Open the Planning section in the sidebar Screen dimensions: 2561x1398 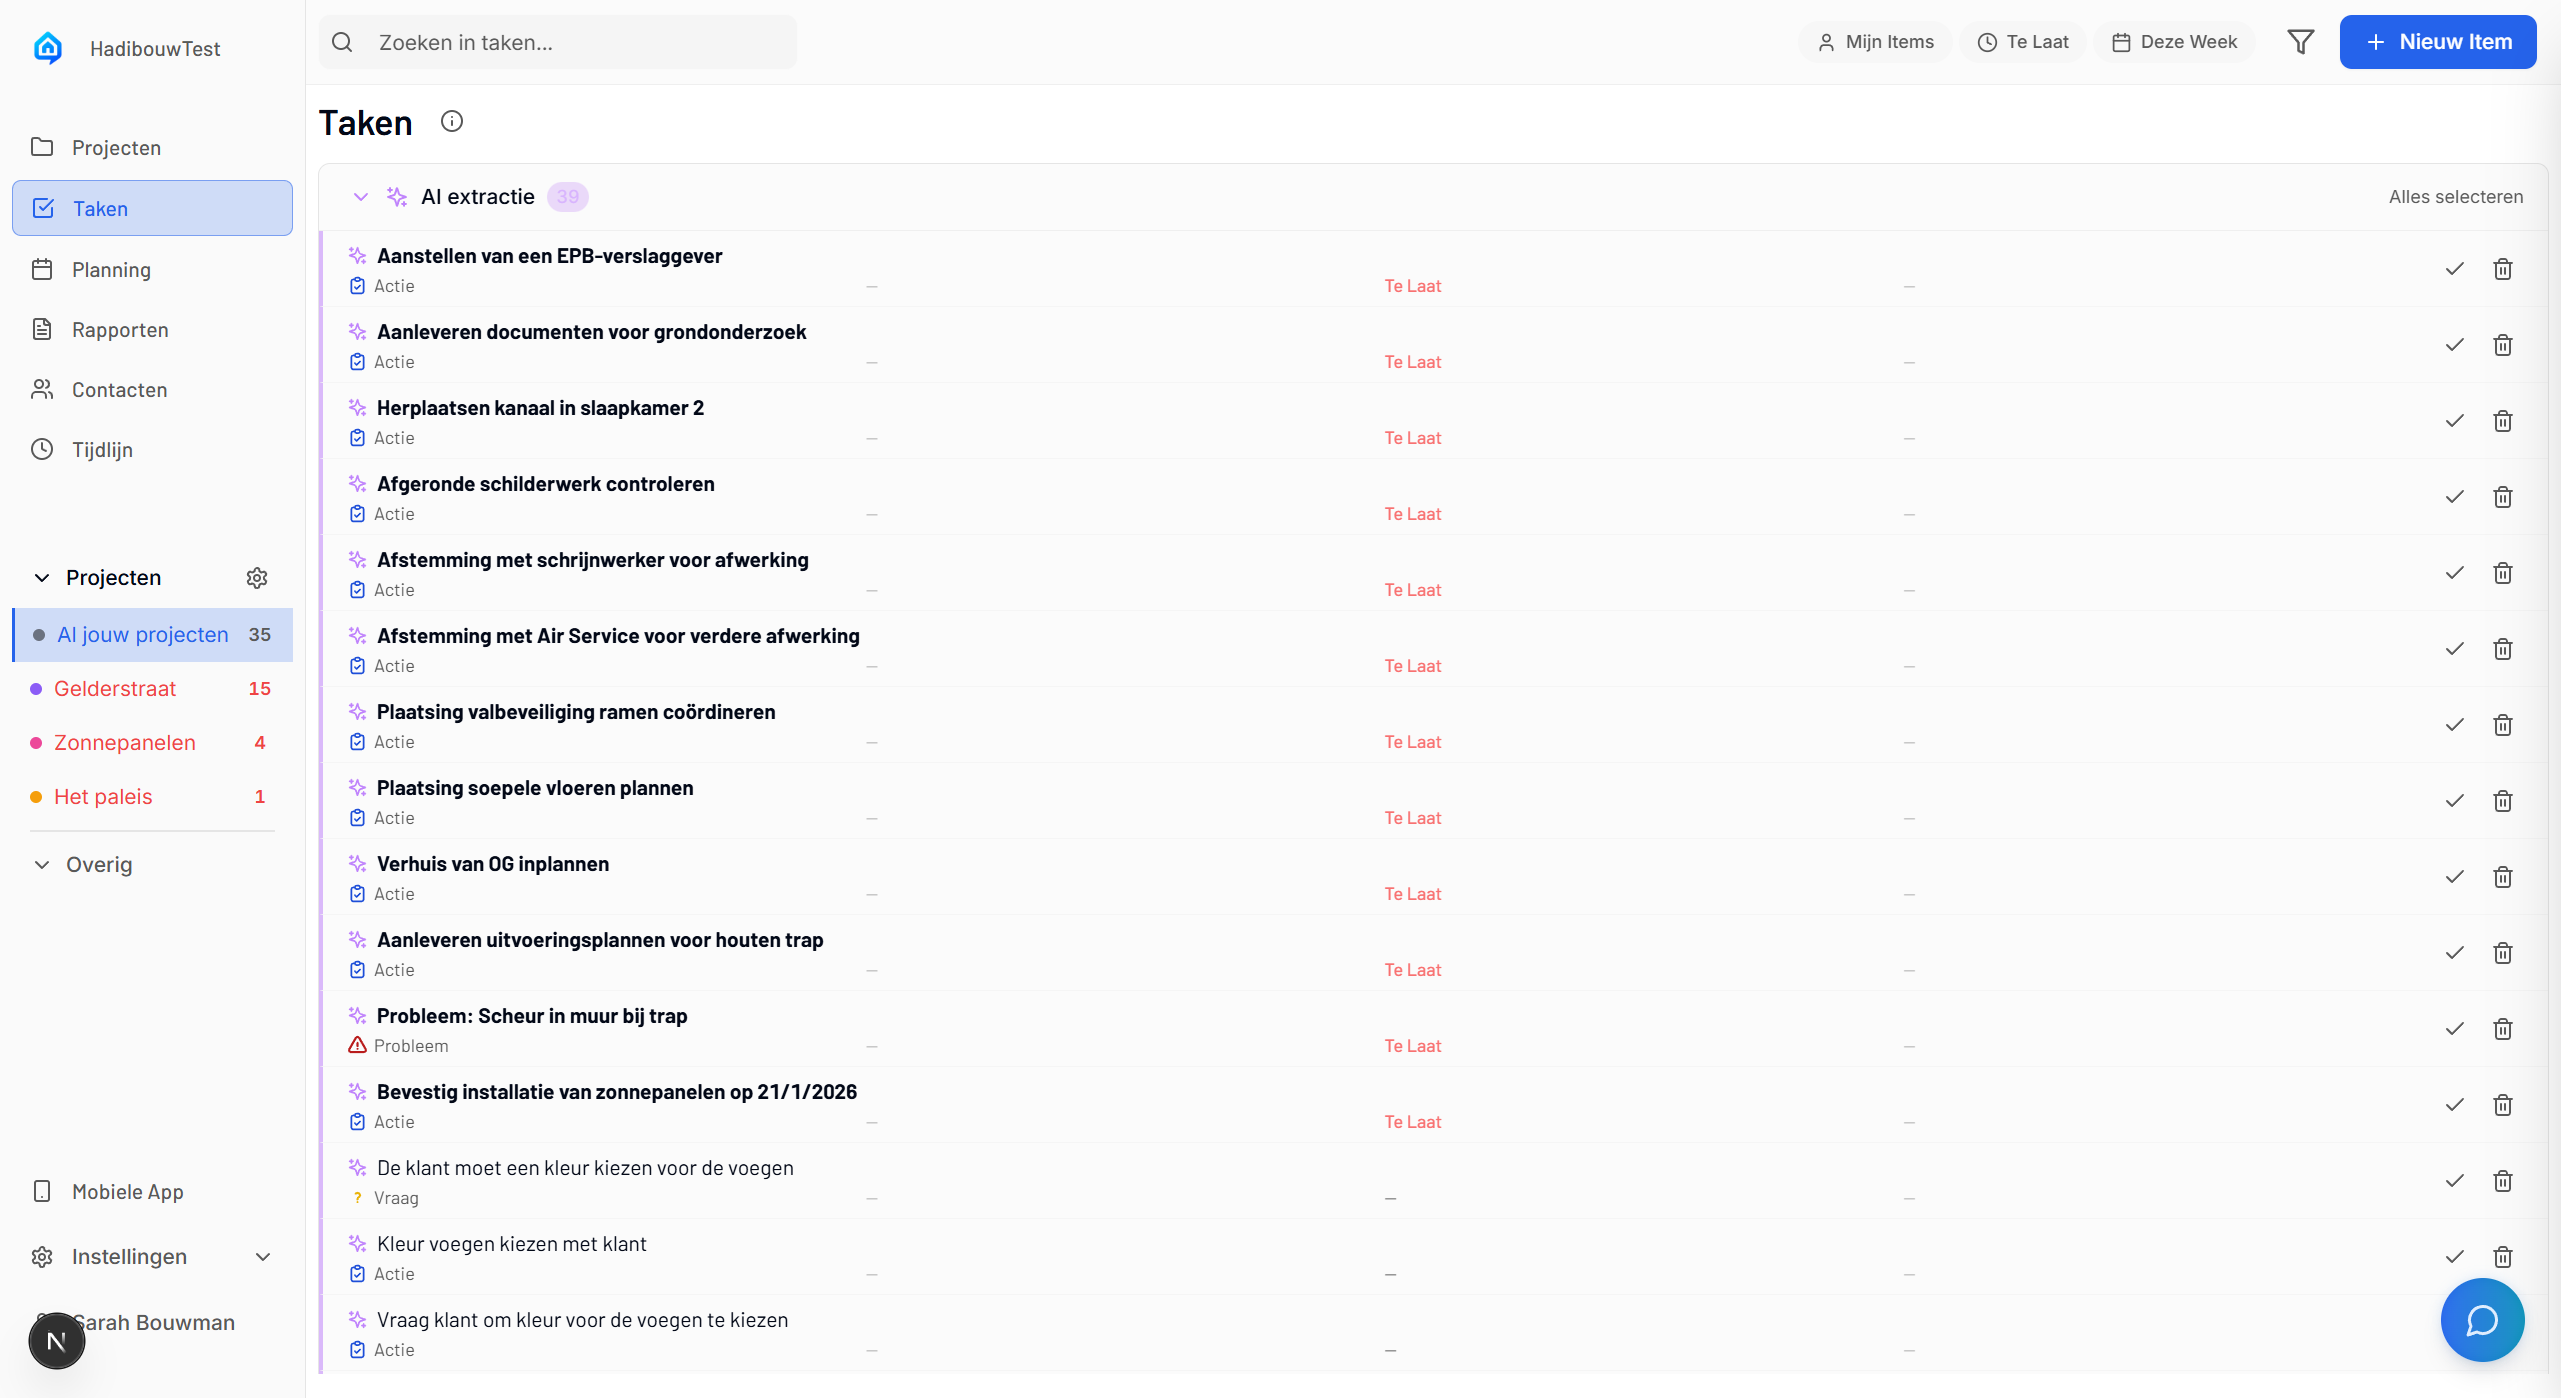point(111,269)
